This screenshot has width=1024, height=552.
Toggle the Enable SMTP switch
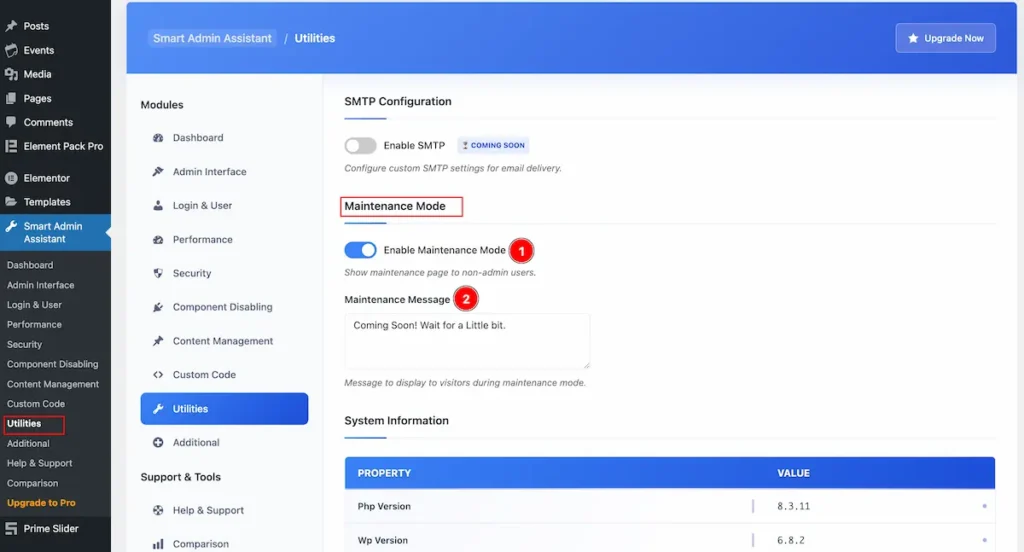[x=360, y=146]
